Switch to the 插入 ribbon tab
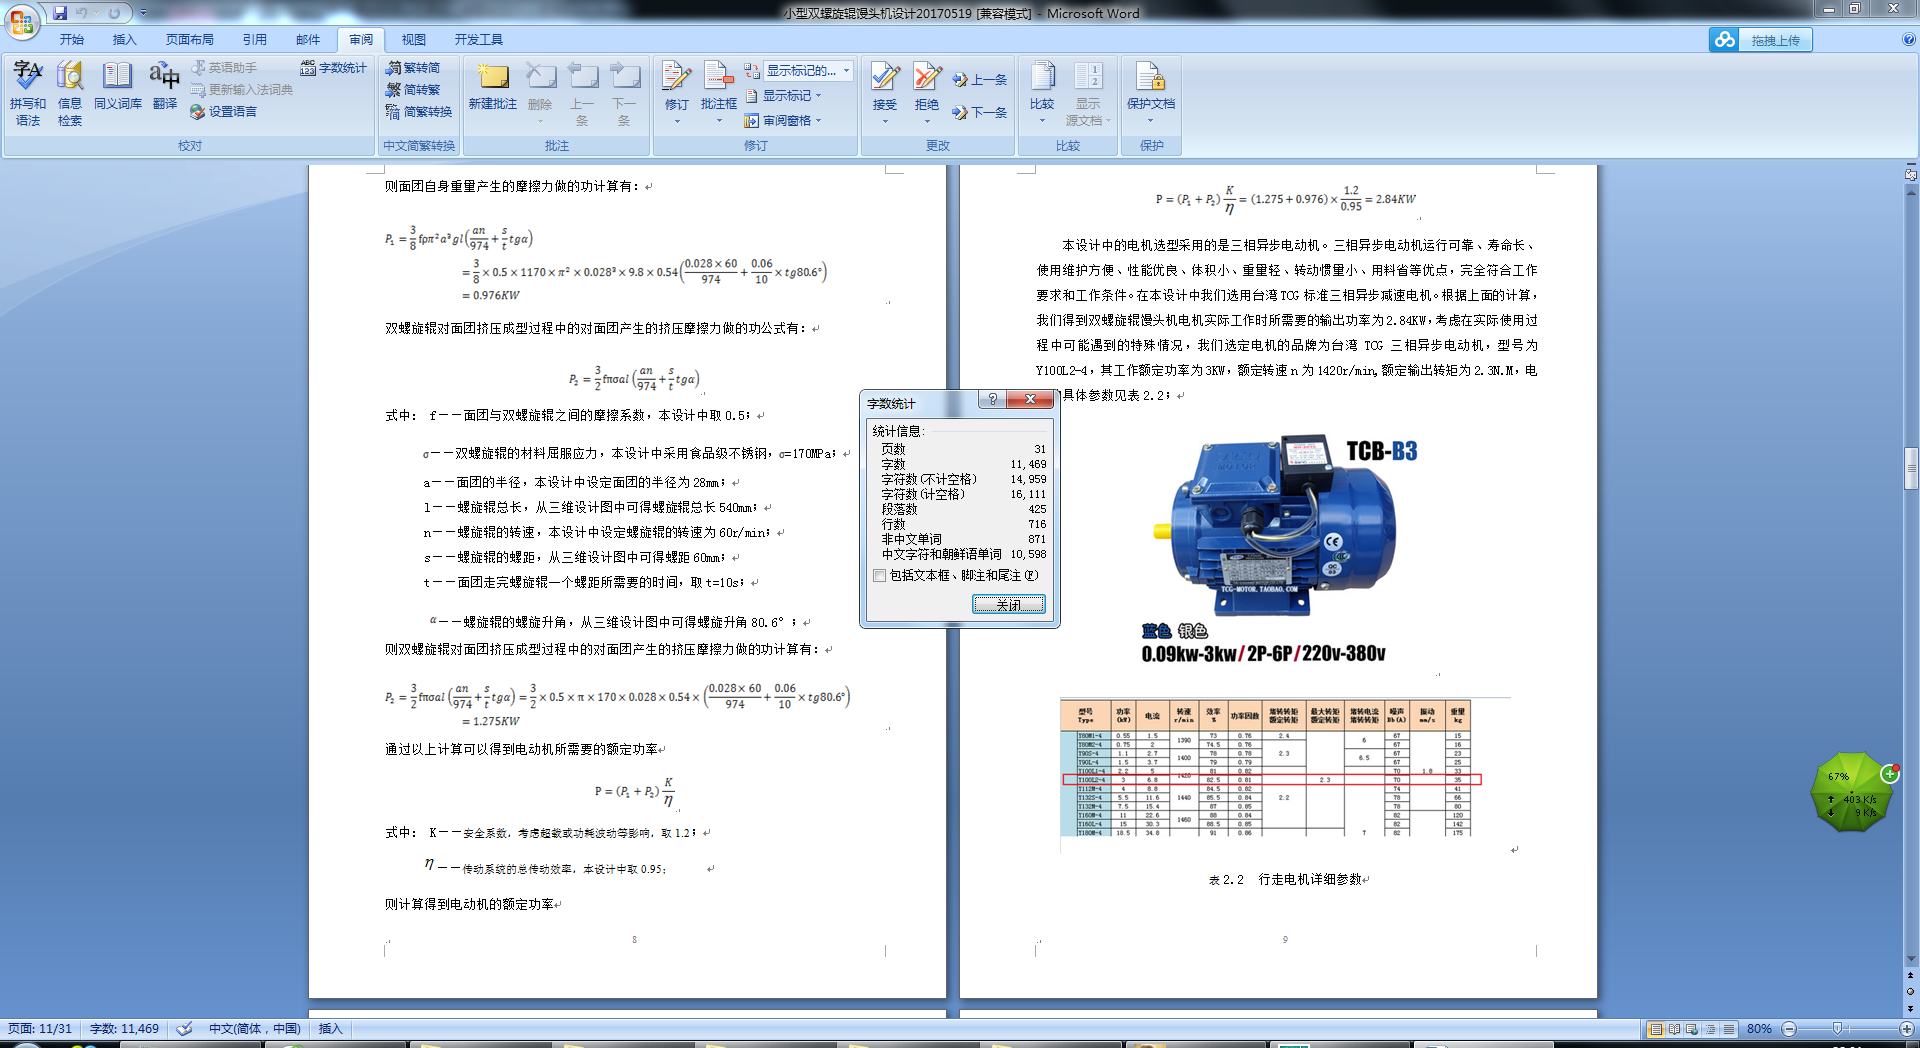The image size is (1920, 1048). pos(125,40)
